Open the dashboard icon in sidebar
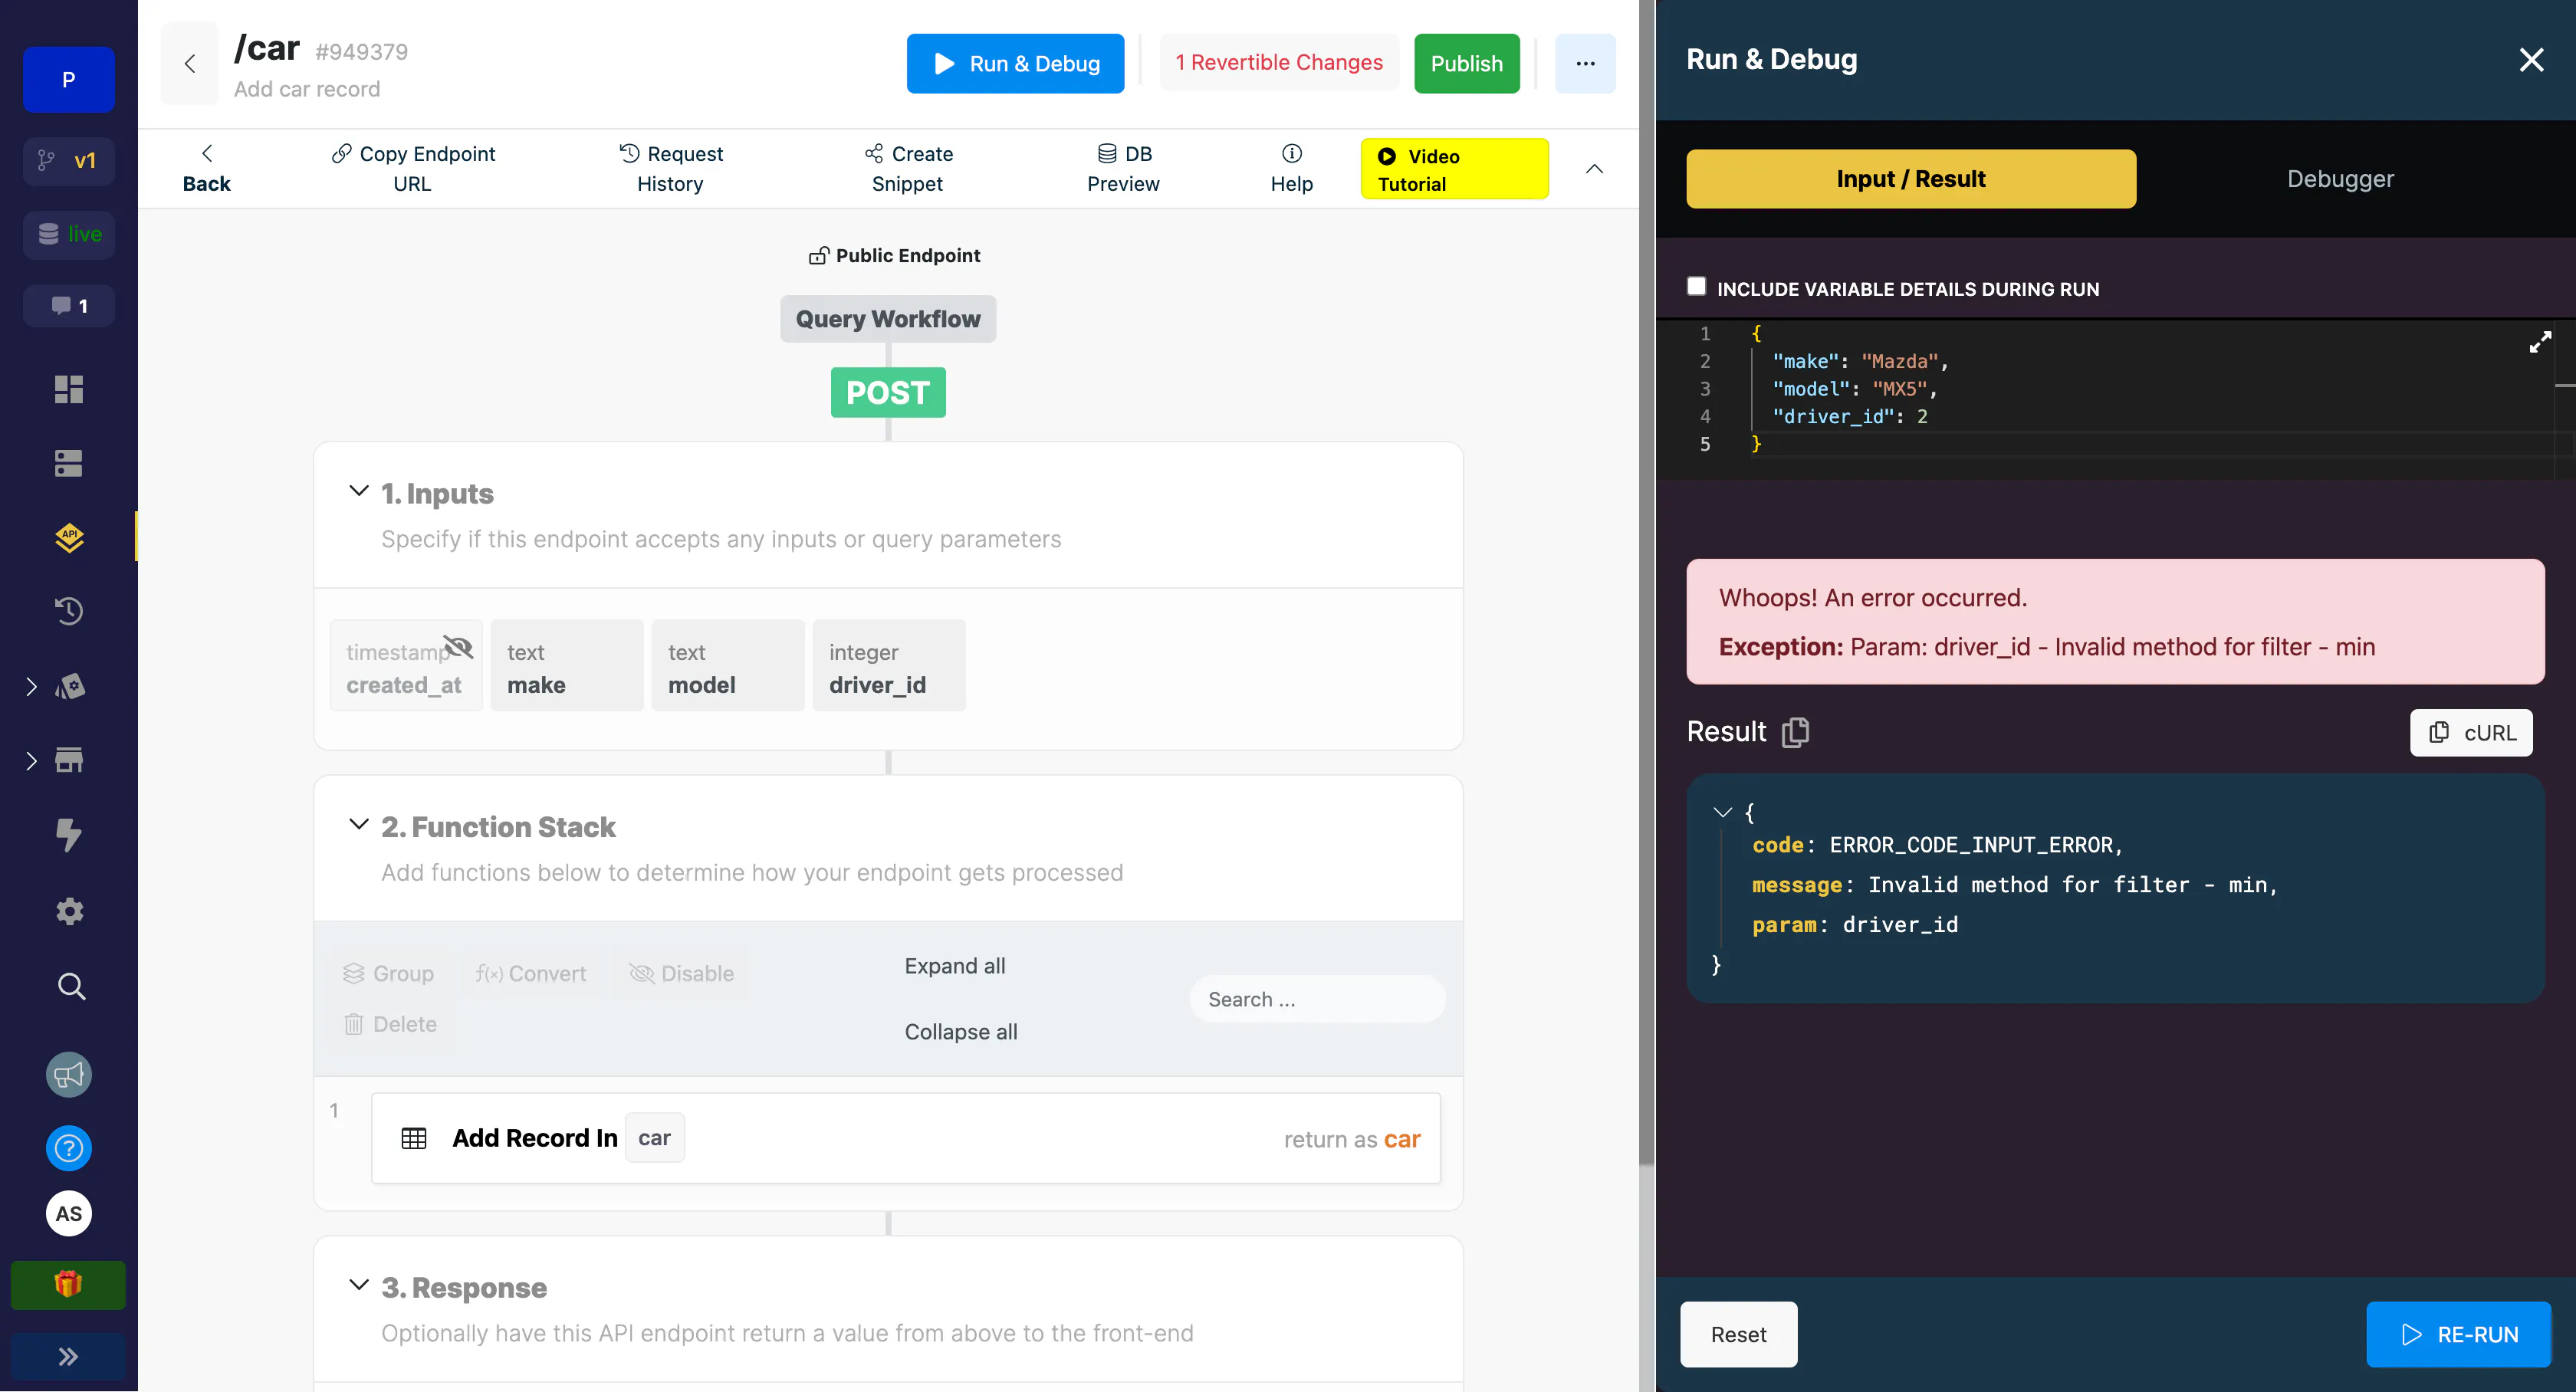The image size is (2576, 1392). tap(68, 389)
